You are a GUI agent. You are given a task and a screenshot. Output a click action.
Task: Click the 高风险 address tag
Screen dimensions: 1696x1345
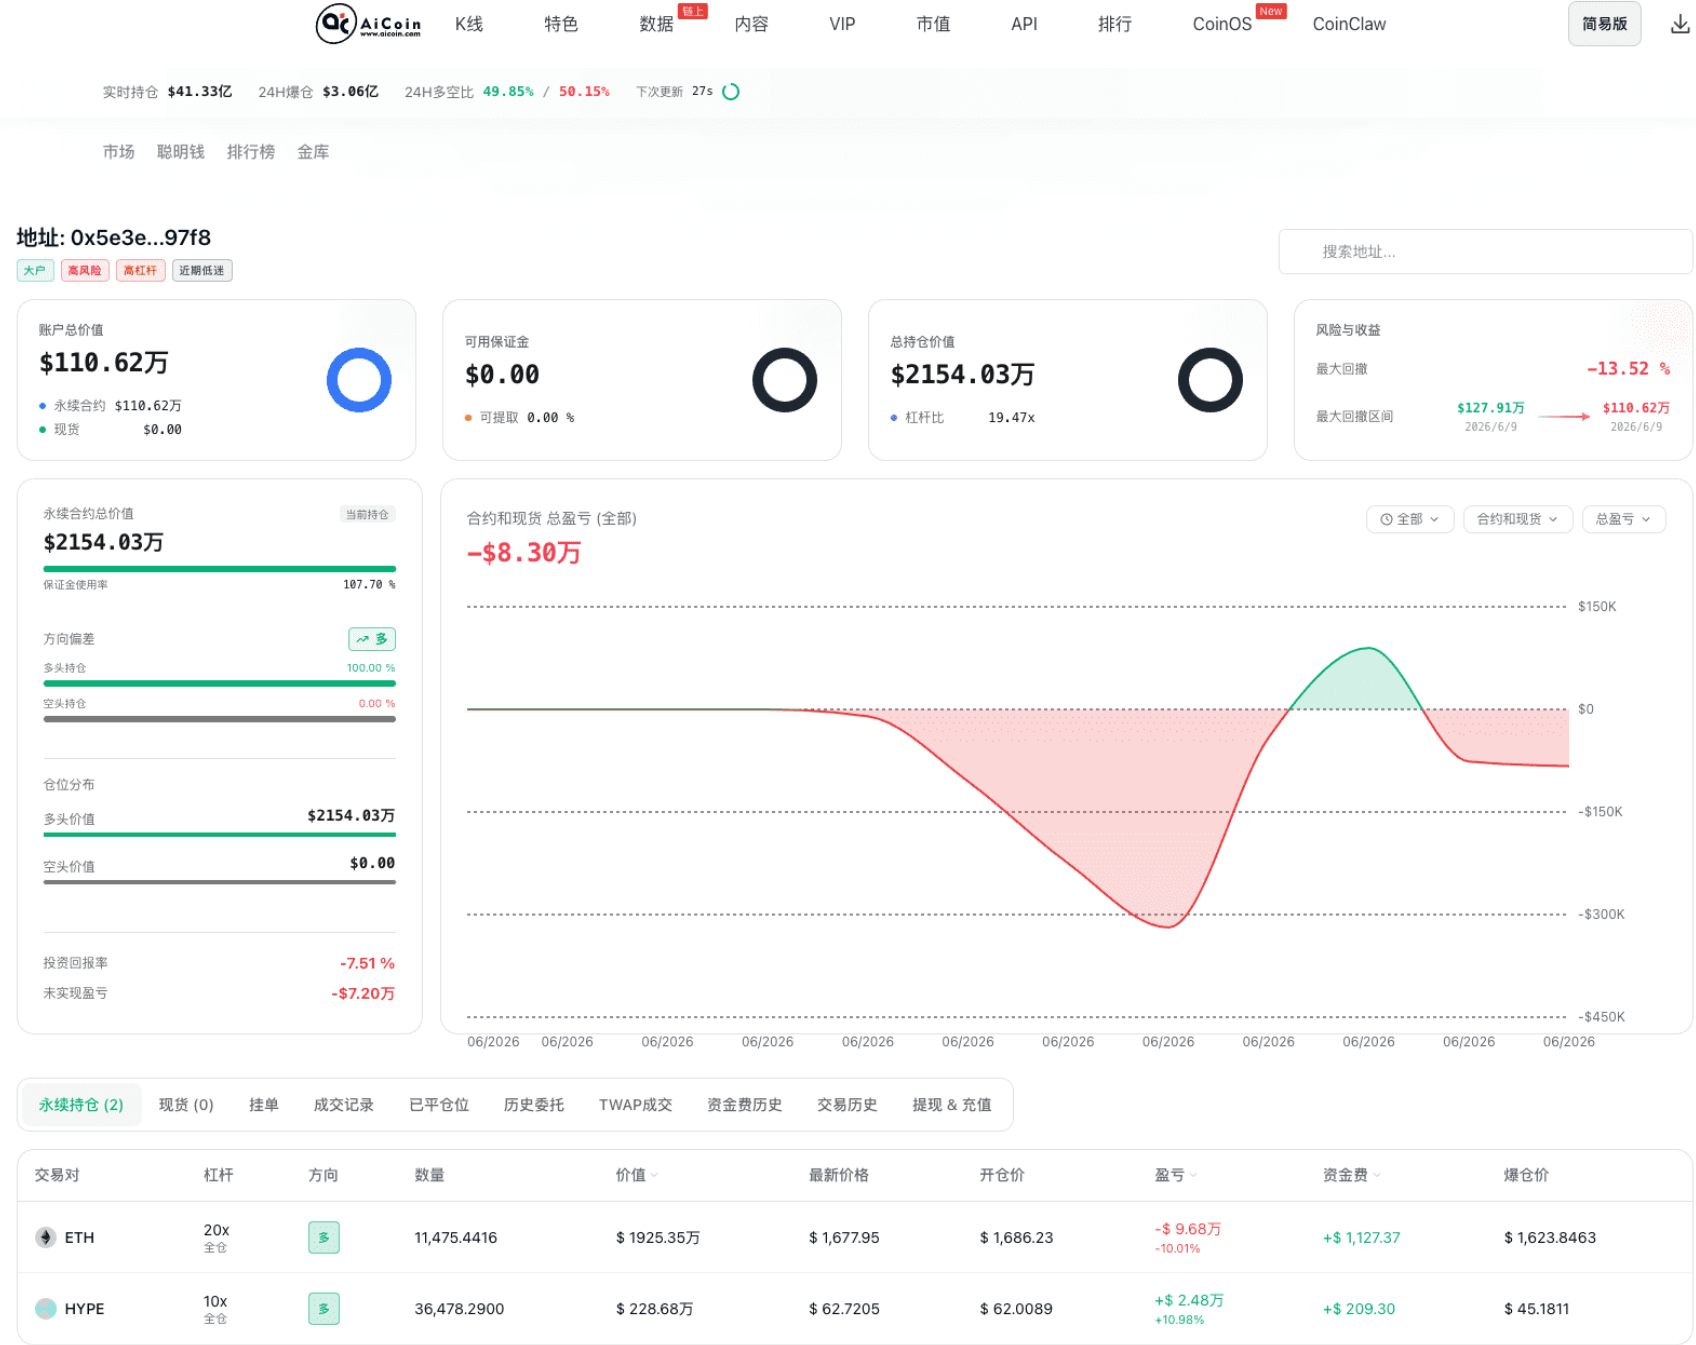pos(85,271)
